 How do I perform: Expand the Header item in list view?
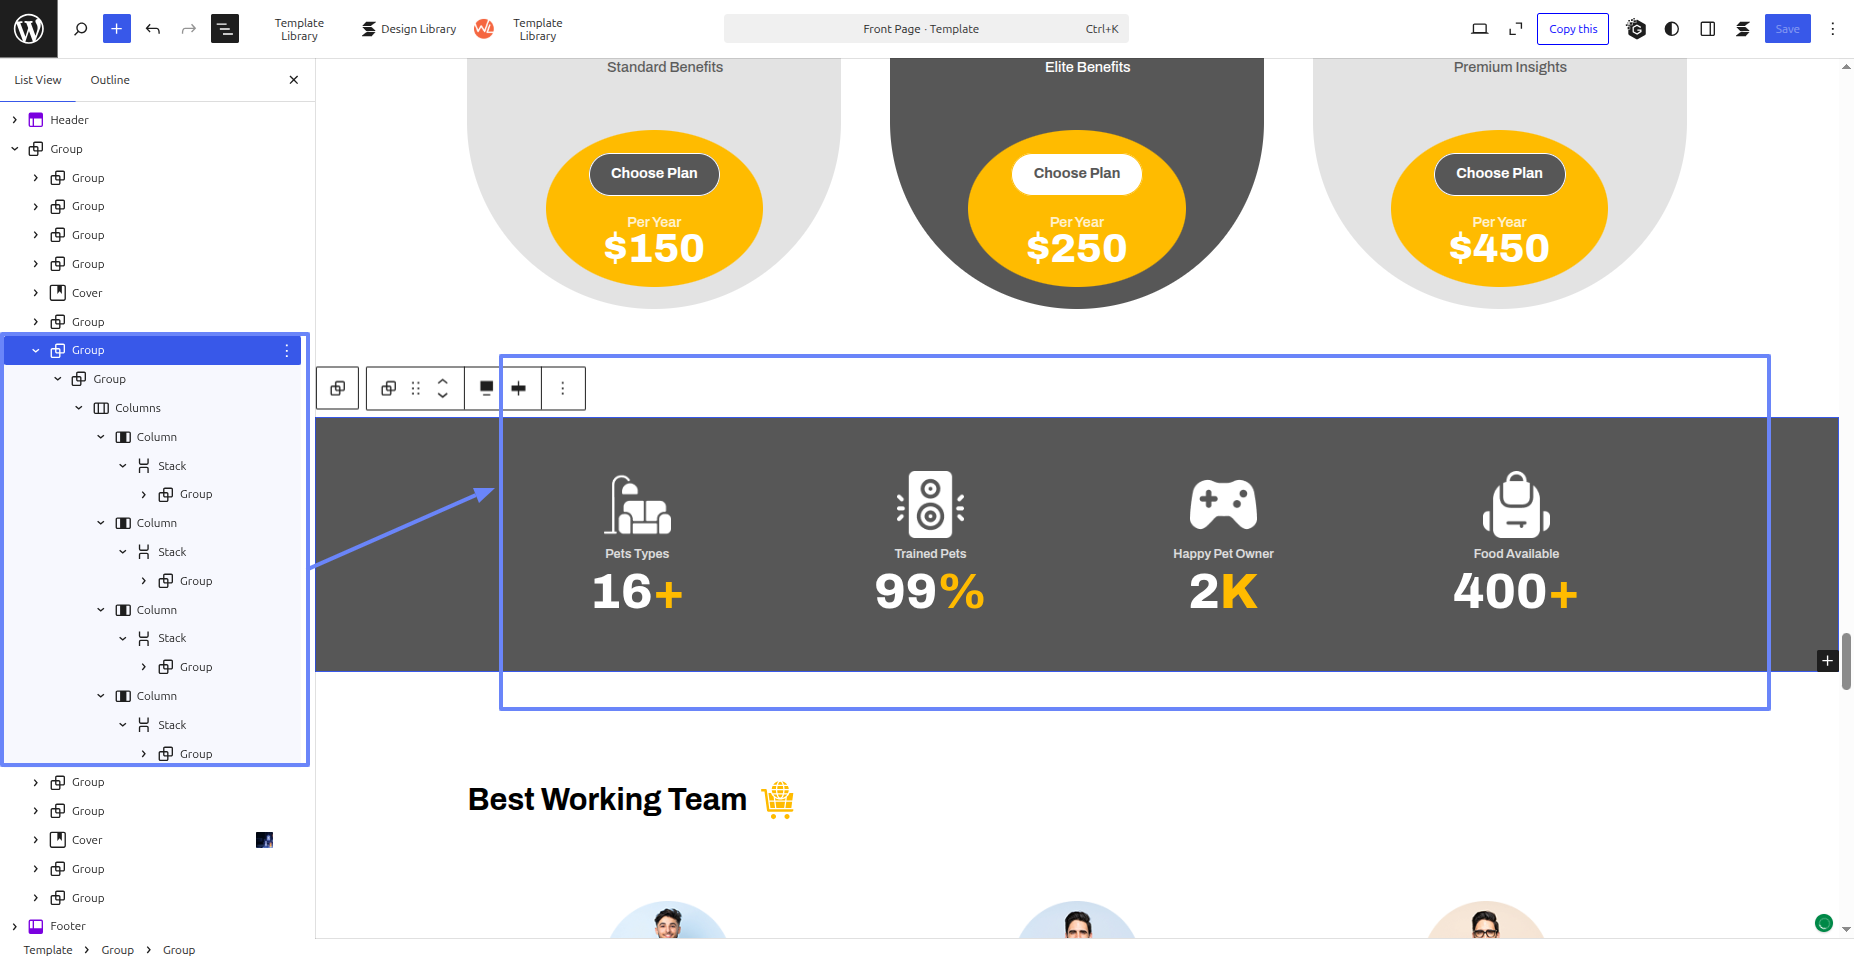[15, 120]
